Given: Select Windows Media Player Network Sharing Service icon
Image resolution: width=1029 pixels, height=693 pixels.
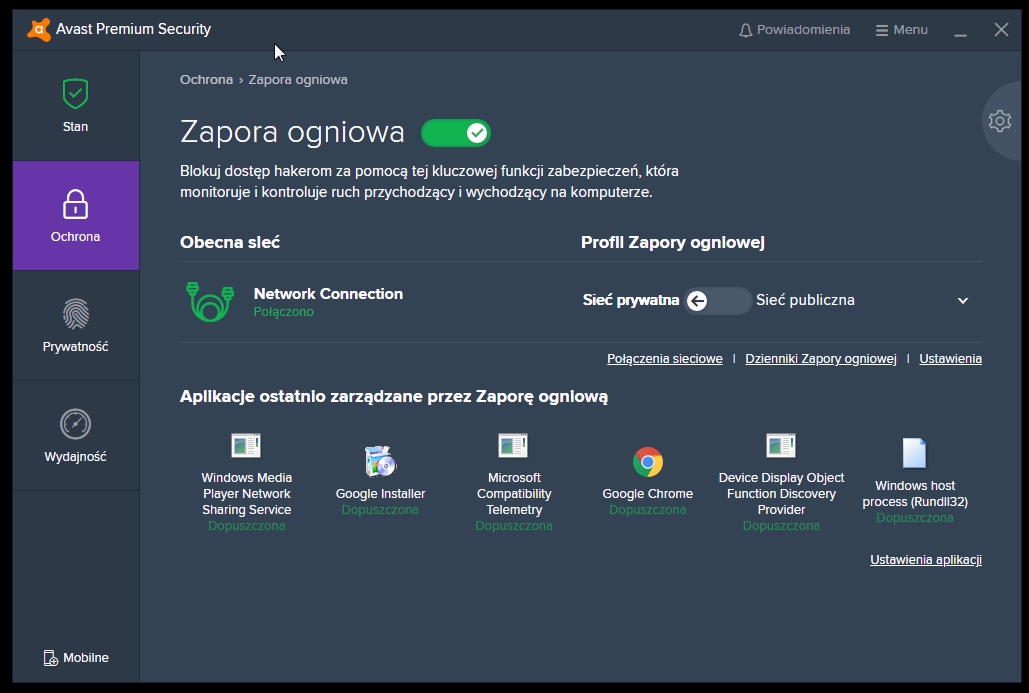Looking at the screenshot, I should tap(246, 446).
